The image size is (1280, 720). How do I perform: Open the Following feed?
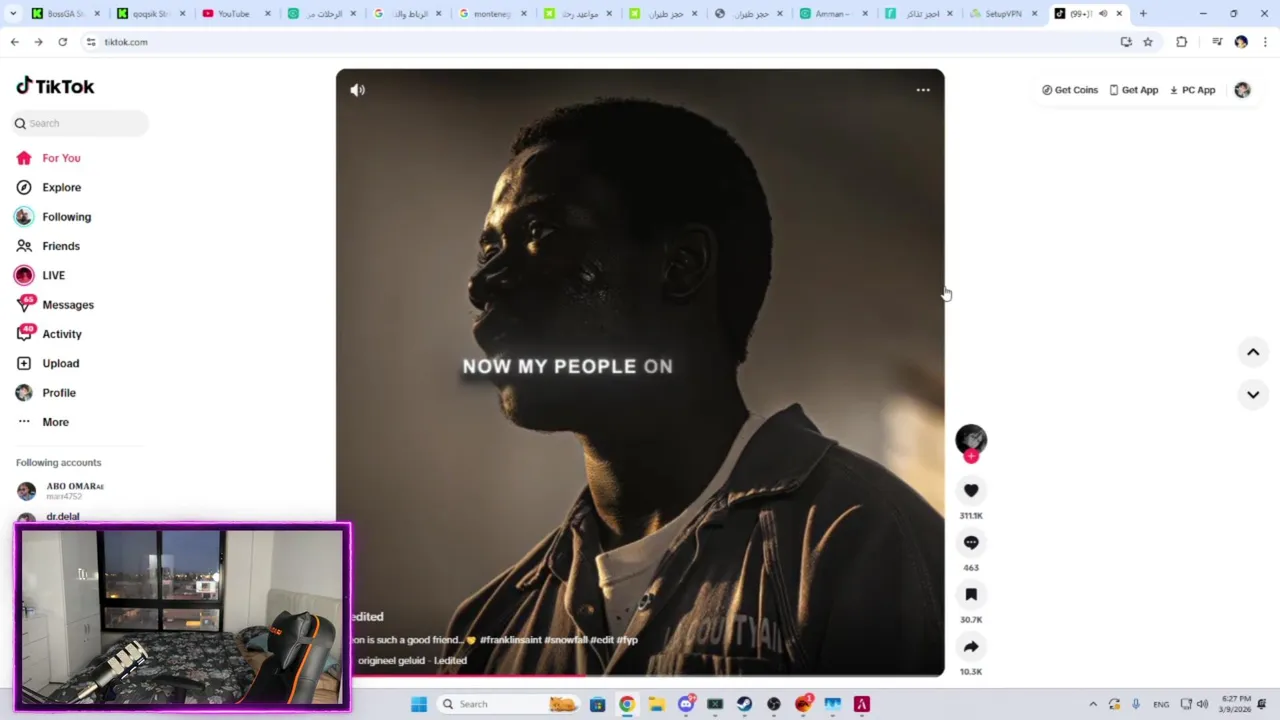point(53,217)
